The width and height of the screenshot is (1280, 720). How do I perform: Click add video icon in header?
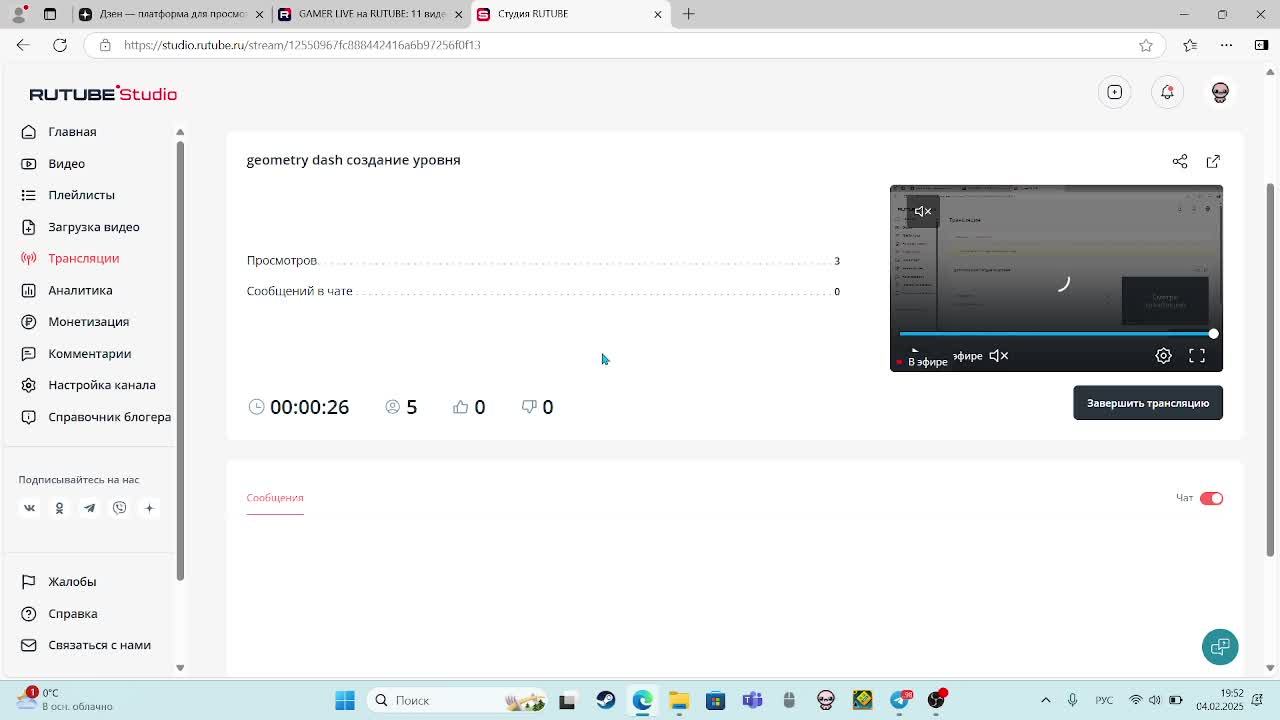click(x=1115, y=92)
